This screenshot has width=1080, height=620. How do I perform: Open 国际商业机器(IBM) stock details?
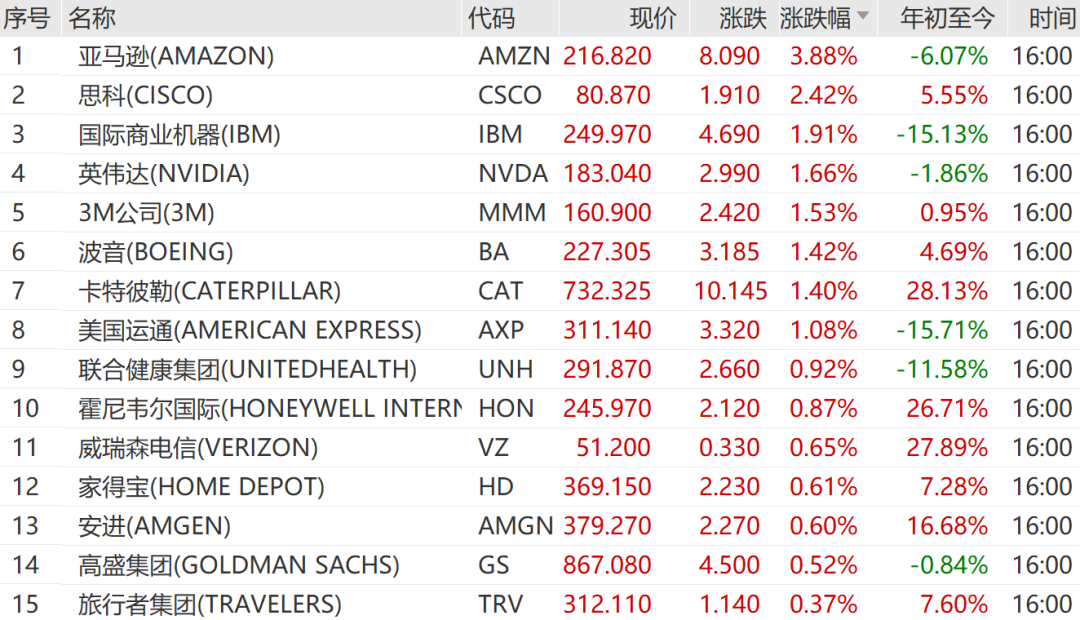179,134
